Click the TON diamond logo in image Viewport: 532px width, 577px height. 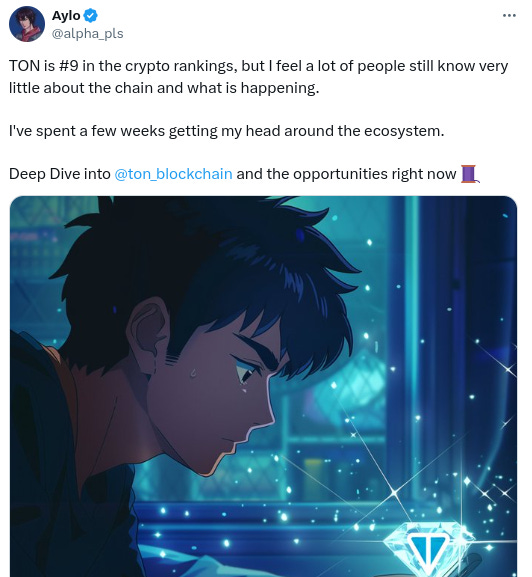(x=429, y=551)
